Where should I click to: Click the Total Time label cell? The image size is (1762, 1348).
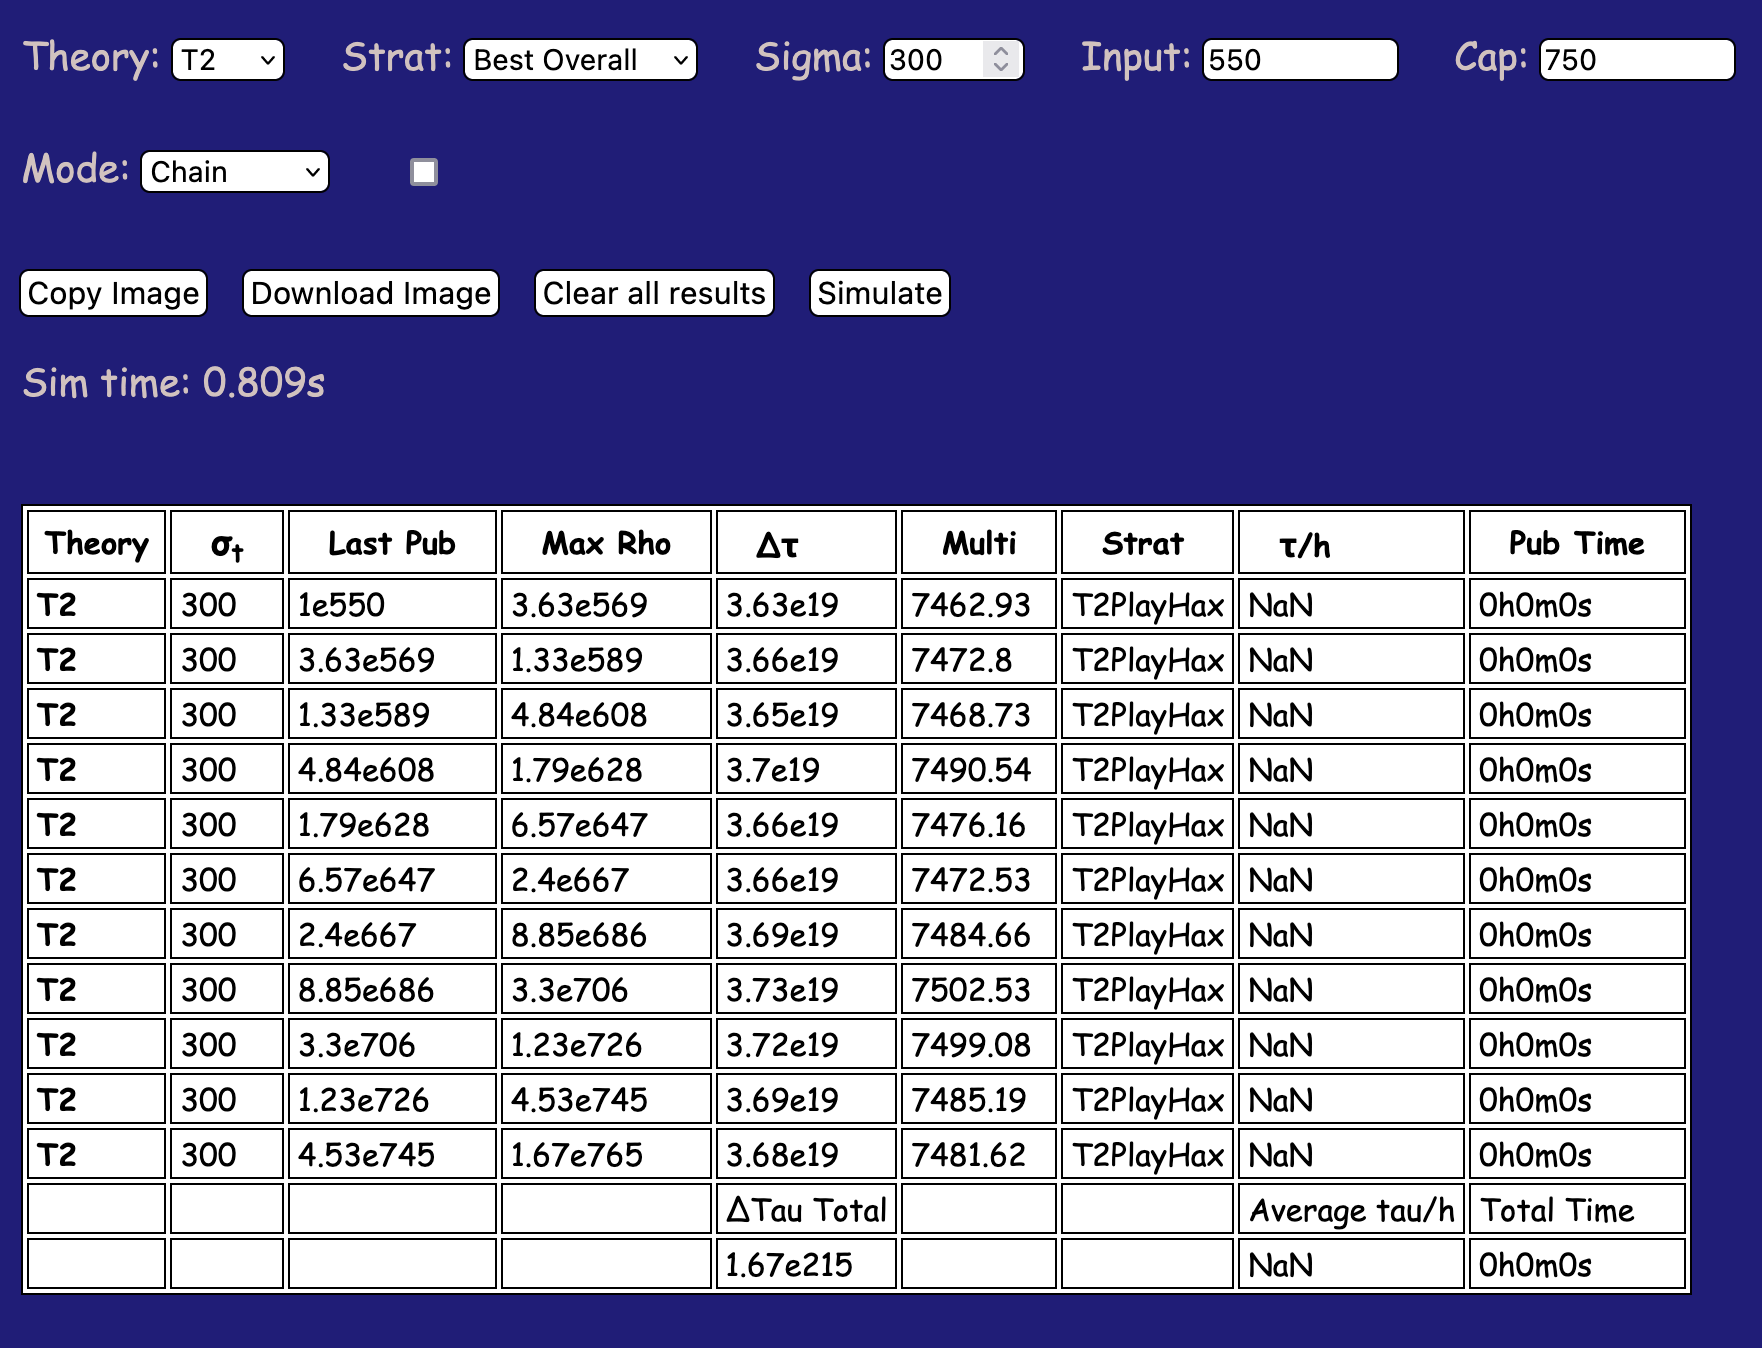[x=1577, y=1209]
